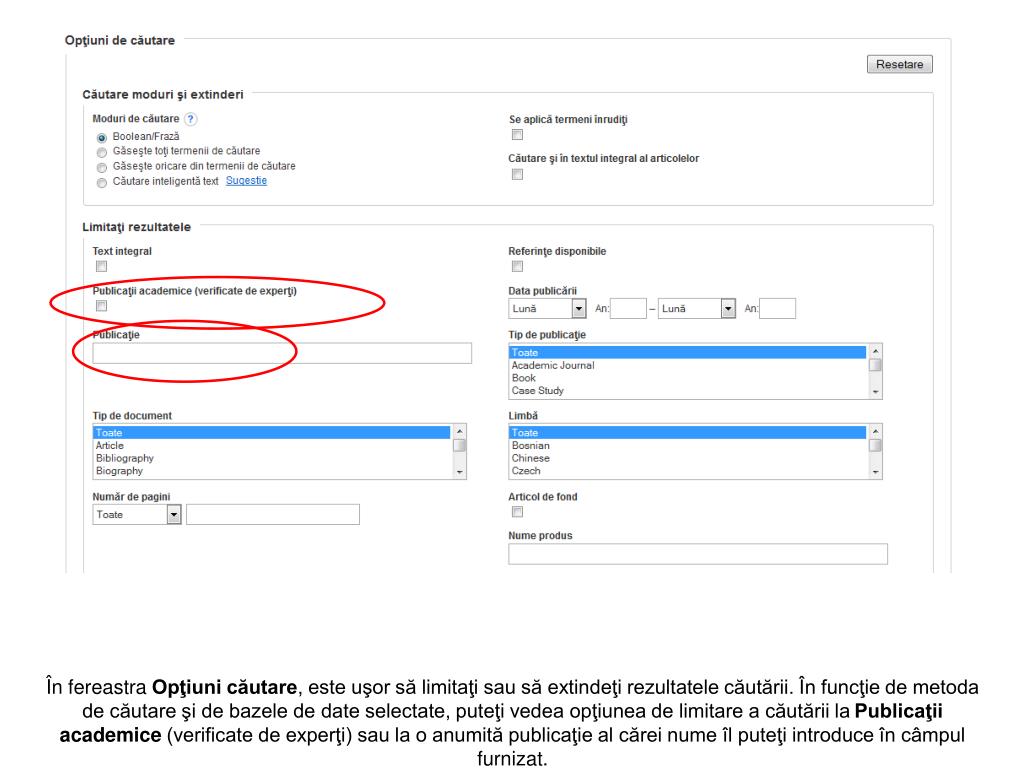
Task: Select Căutare inteligentă text radio button
Action: (102, 183)
